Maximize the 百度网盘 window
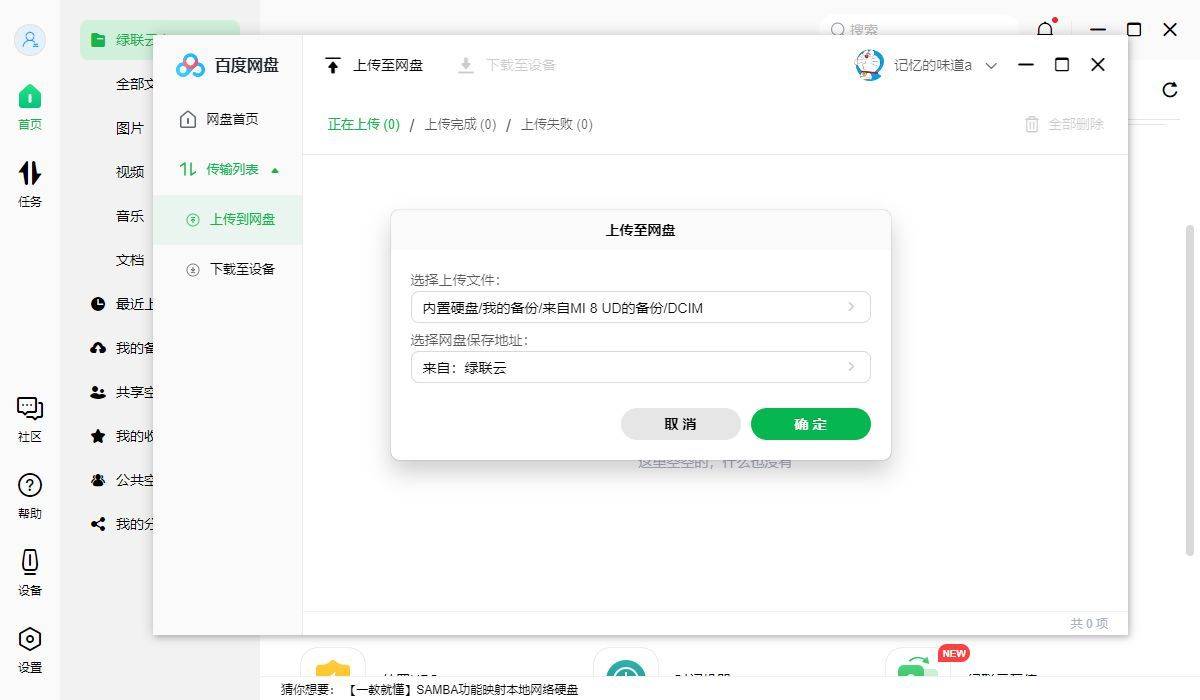The image size is (1200, 700). pyautogui.click(x=1062, y=65)
